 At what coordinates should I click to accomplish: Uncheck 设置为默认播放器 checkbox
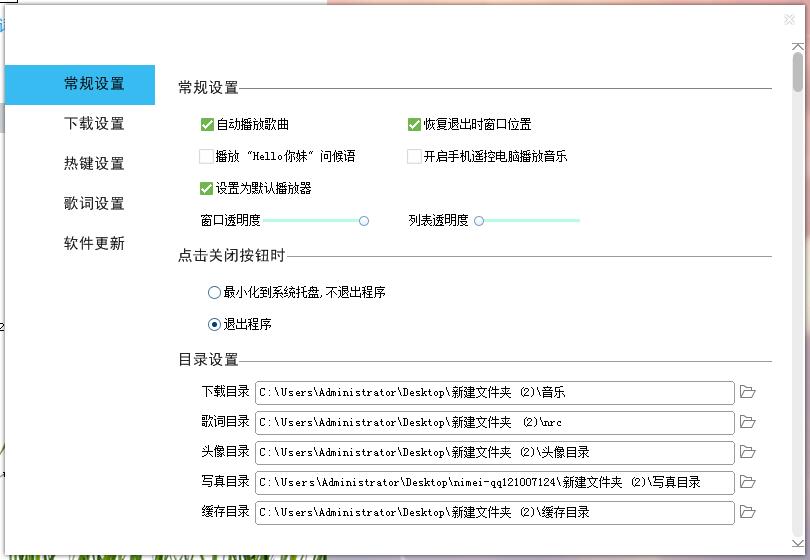(207, 188)
